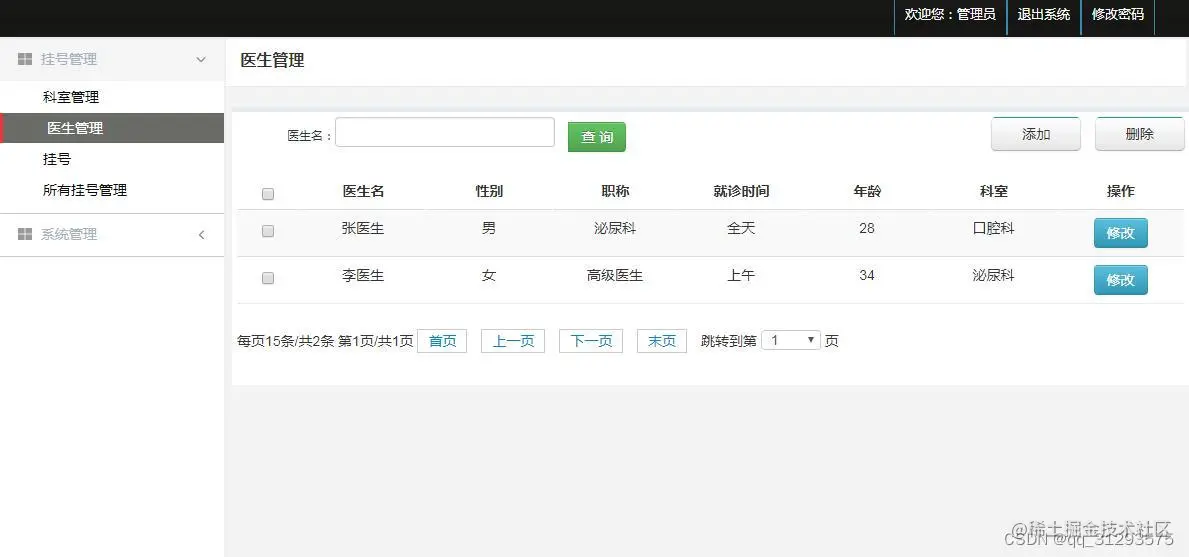The image size is (1189, 557).
Task: Click the 高级医生 title cell
Action: [x=615, y=276]
